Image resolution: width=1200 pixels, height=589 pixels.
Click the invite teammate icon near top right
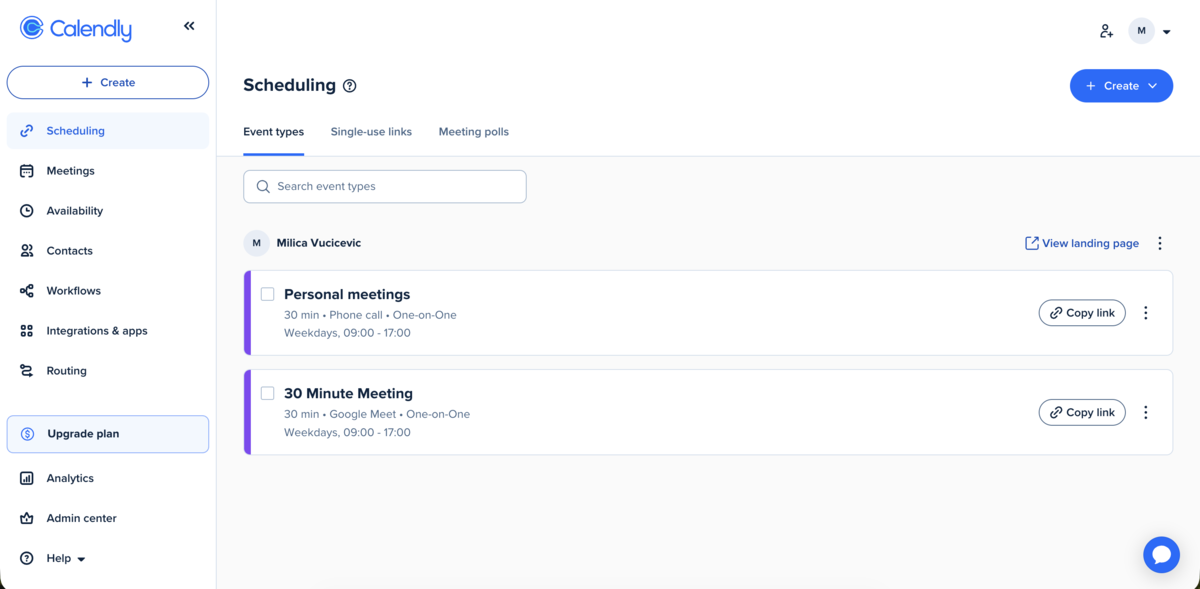[x=1106, y=30]
